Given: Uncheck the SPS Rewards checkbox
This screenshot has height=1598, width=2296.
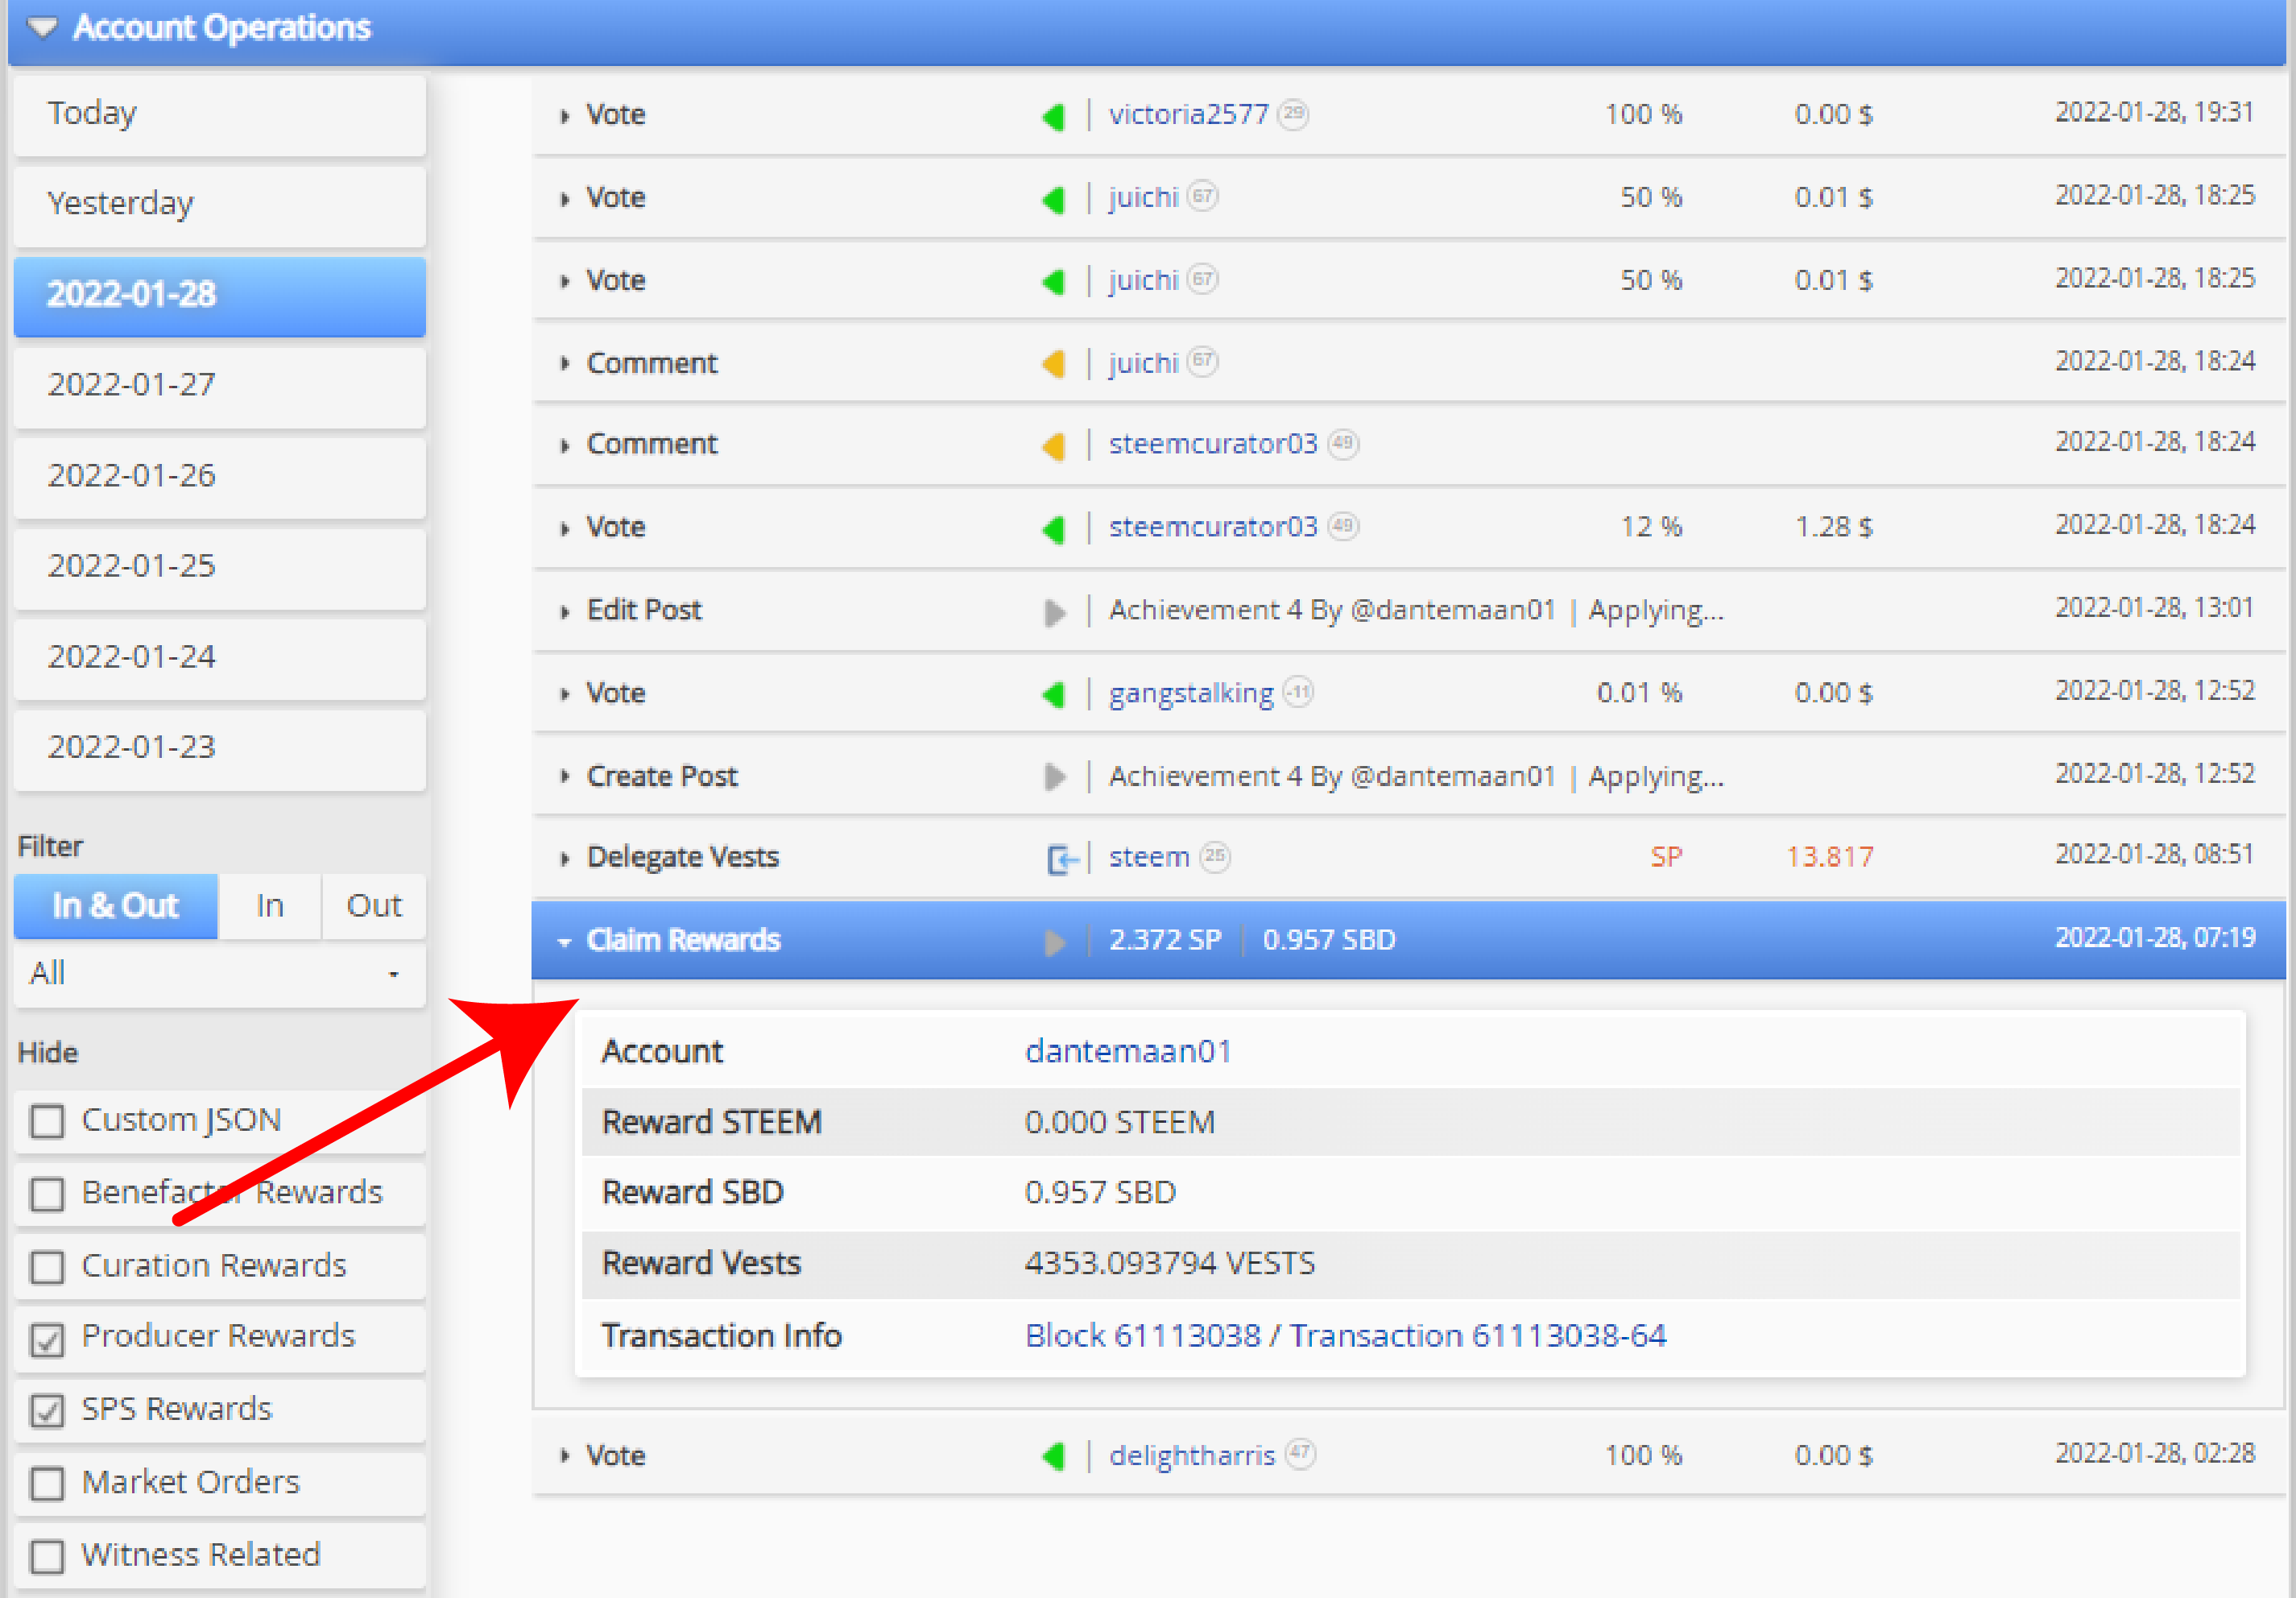Looking at the screenshot, I should tap(47, 1411).
